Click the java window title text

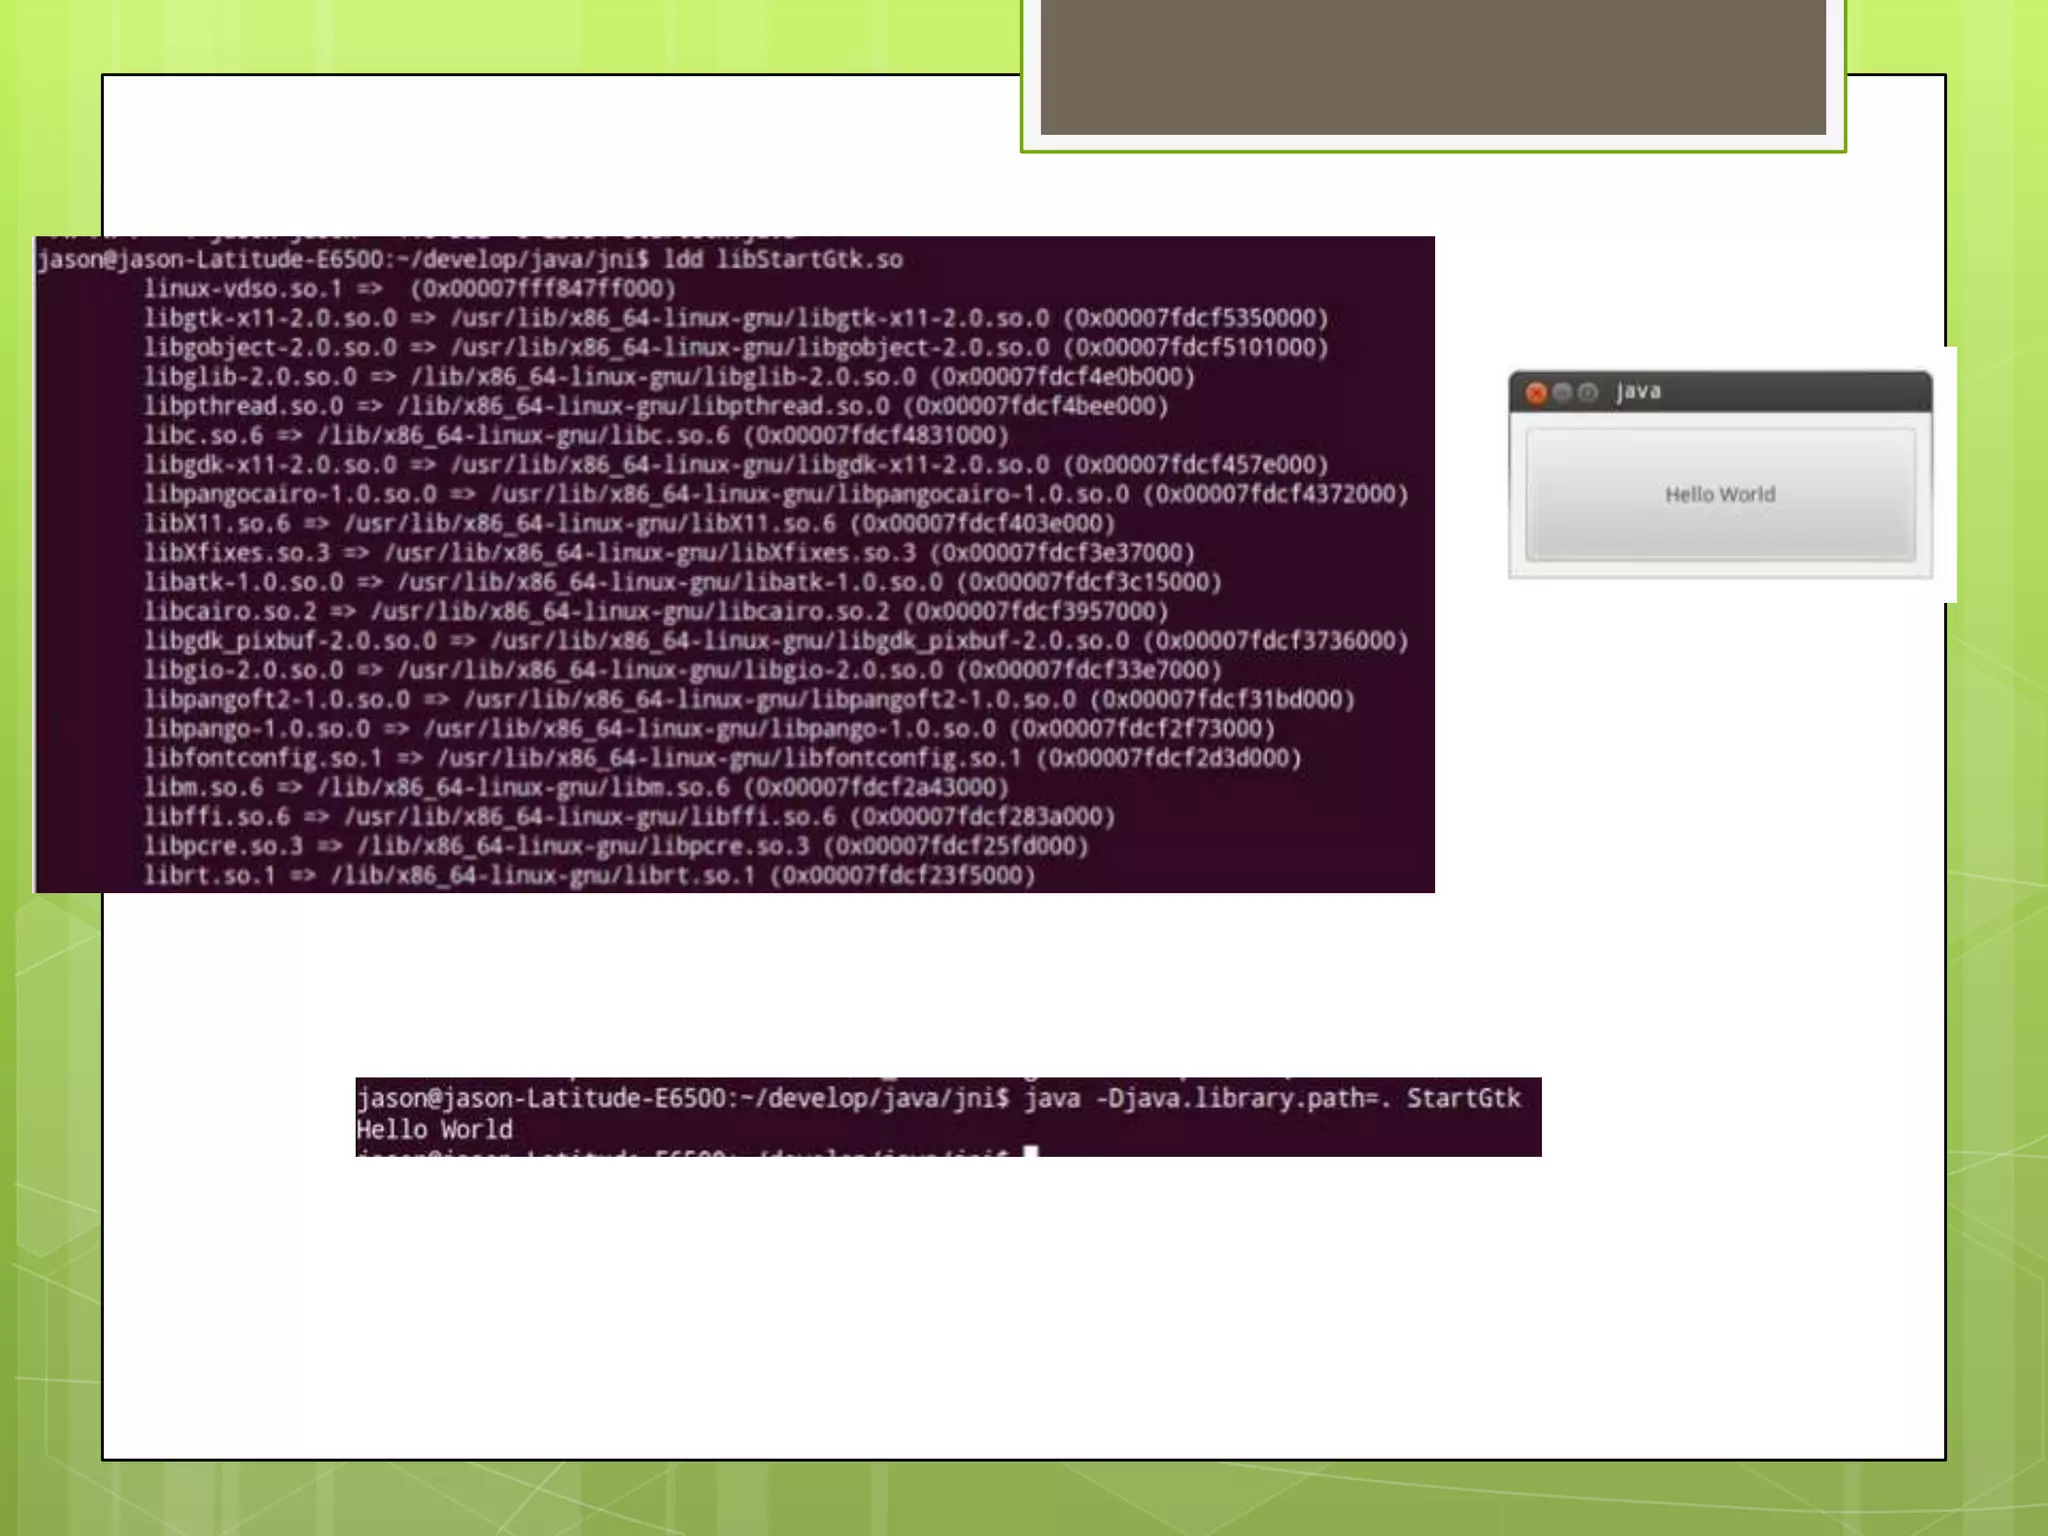1639,391
